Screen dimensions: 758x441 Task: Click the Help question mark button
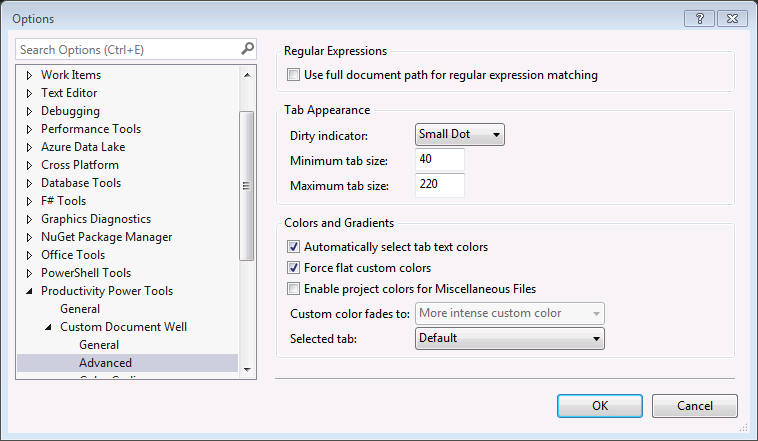tap(699, 18)
